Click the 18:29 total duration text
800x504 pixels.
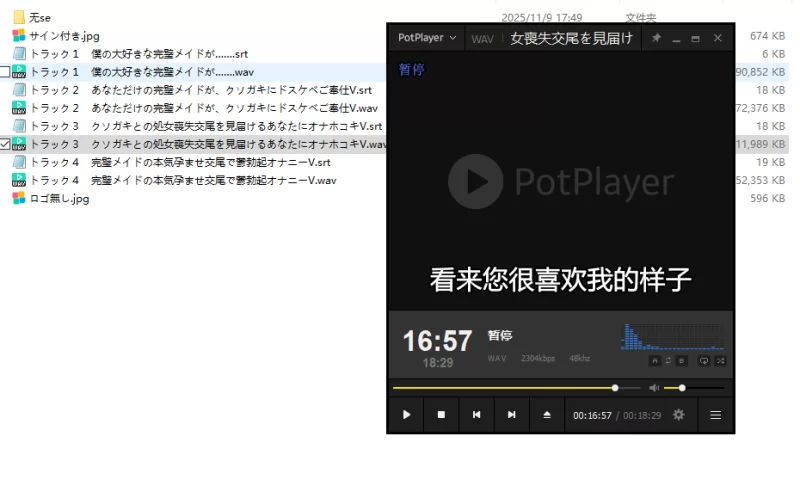(x=438, y=363)
